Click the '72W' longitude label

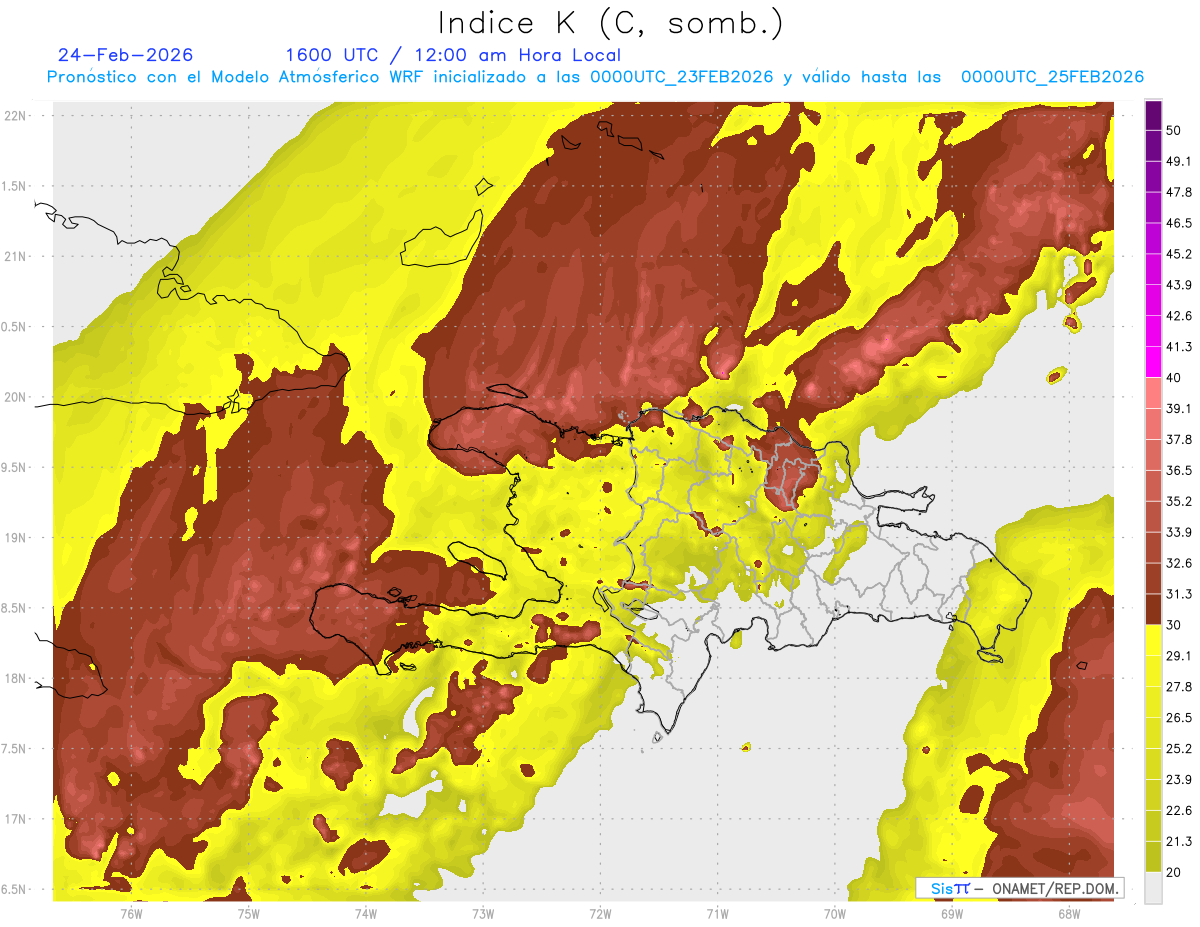(600, 913)
